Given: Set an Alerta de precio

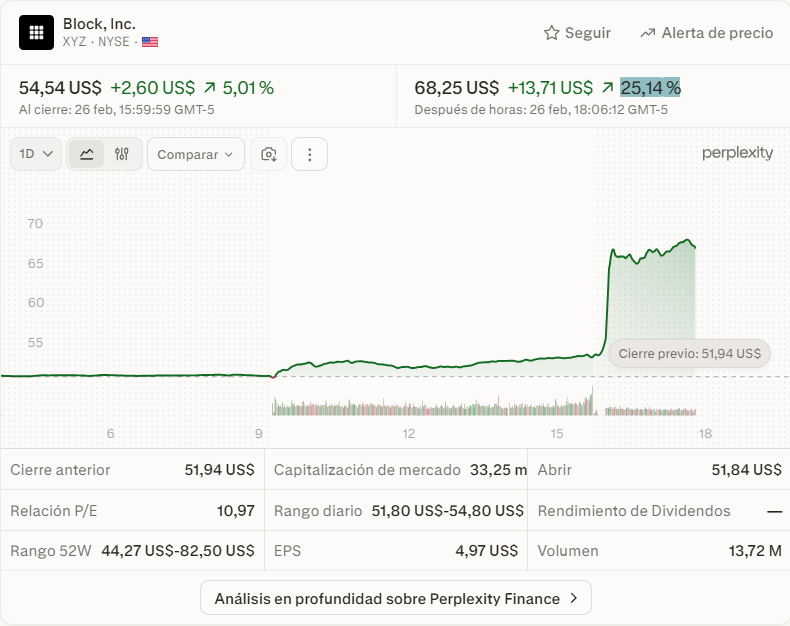Looking at the screenshot, I should click(x=706, y=33).
